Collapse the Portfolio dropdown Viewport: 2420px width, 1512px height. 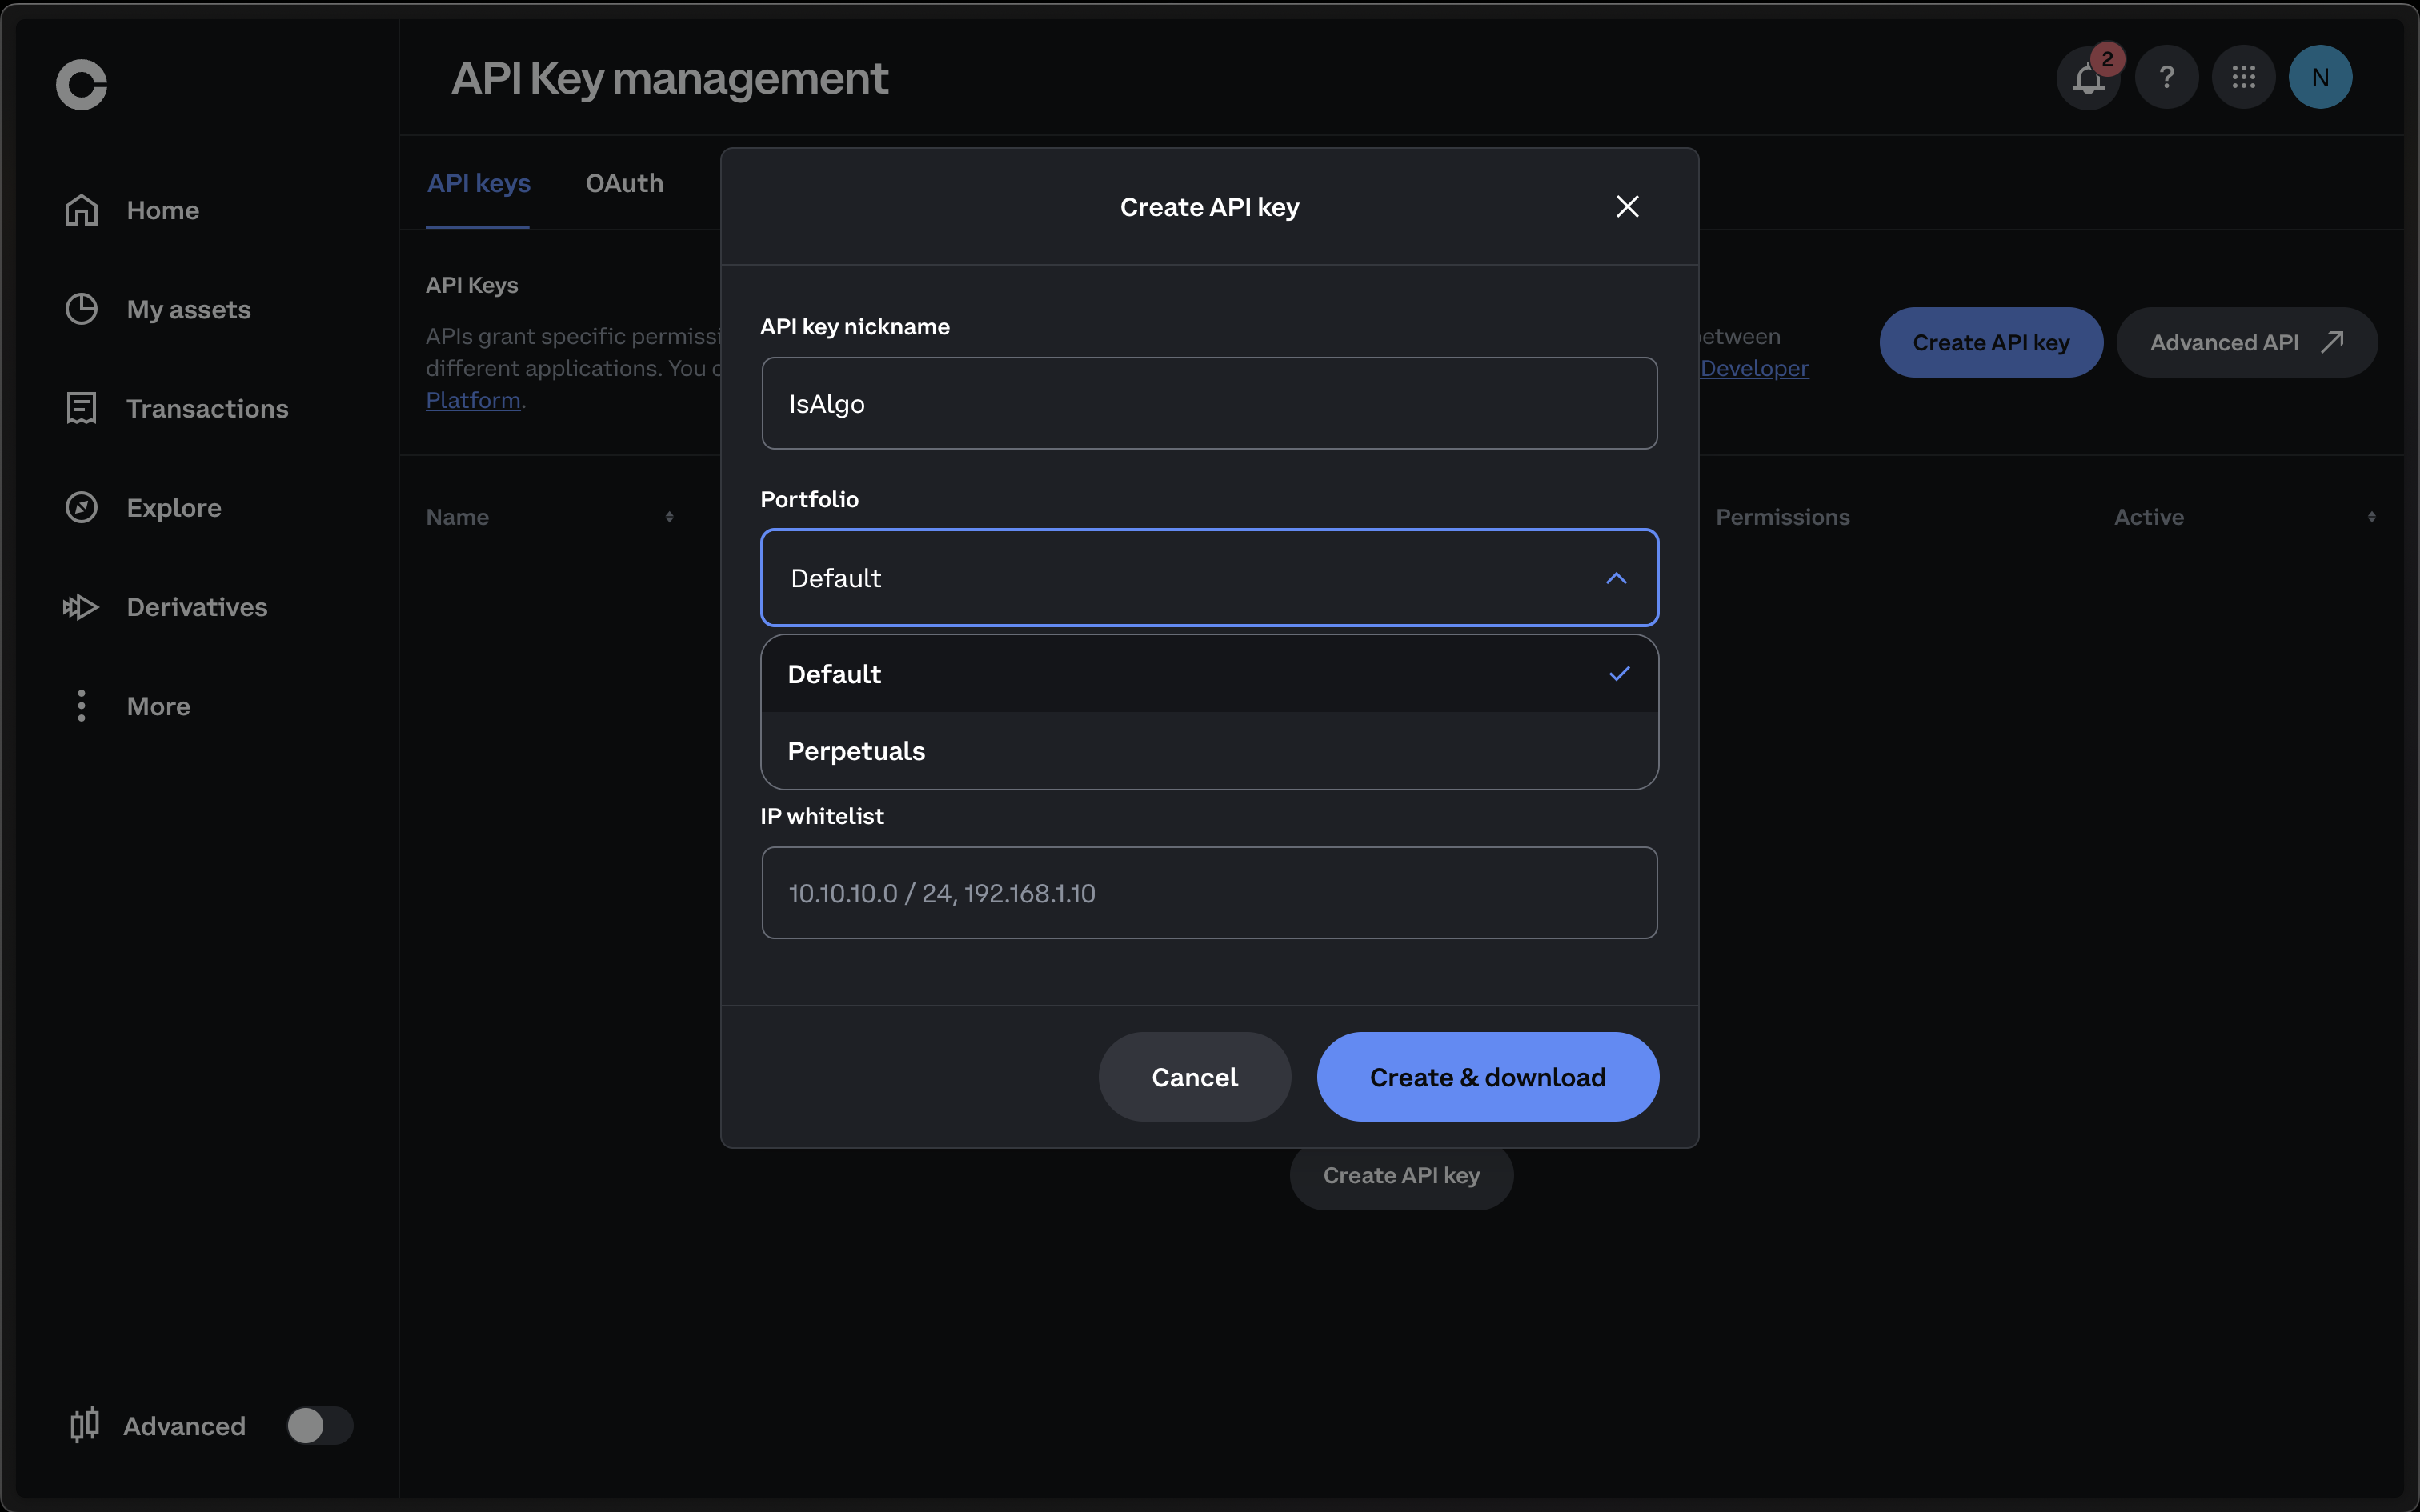[1209, 578]
